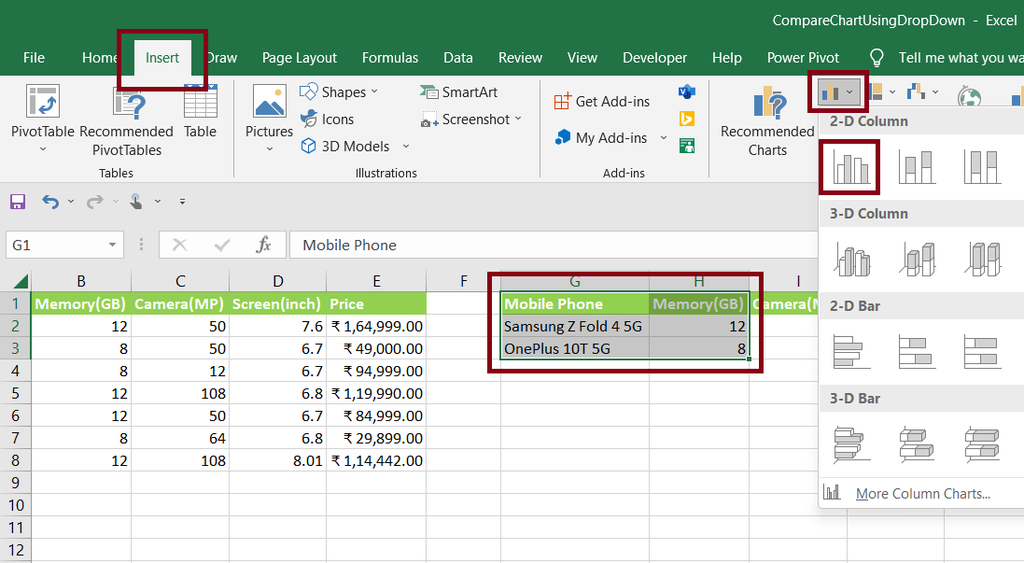
Task: Switch to the Formulas tab
Action: click(390, 57)
